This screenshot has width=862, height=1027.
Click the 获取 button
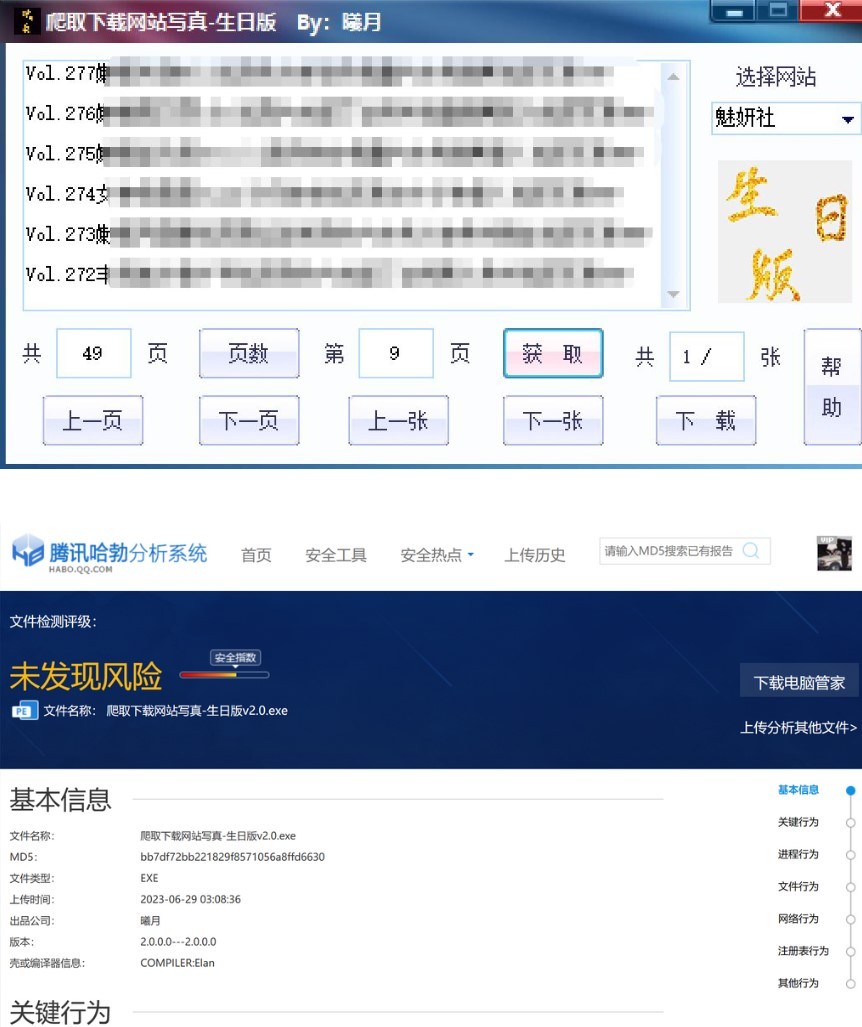coord(553,354)
